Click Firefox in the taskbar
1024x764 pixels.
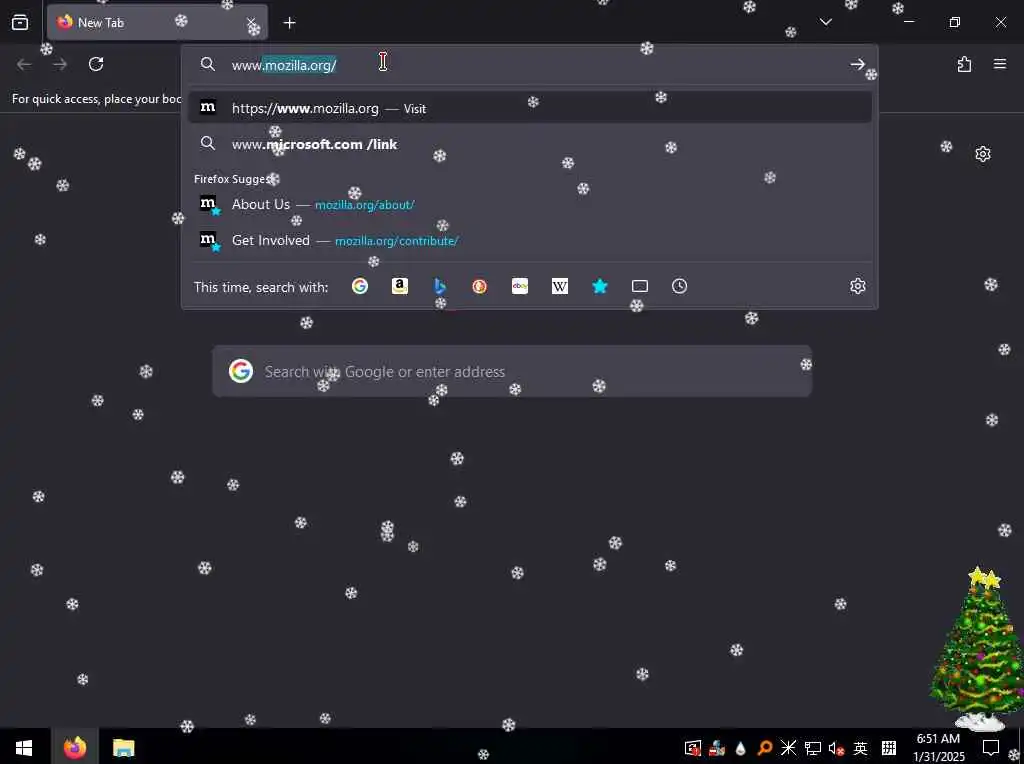coord(74,747)
